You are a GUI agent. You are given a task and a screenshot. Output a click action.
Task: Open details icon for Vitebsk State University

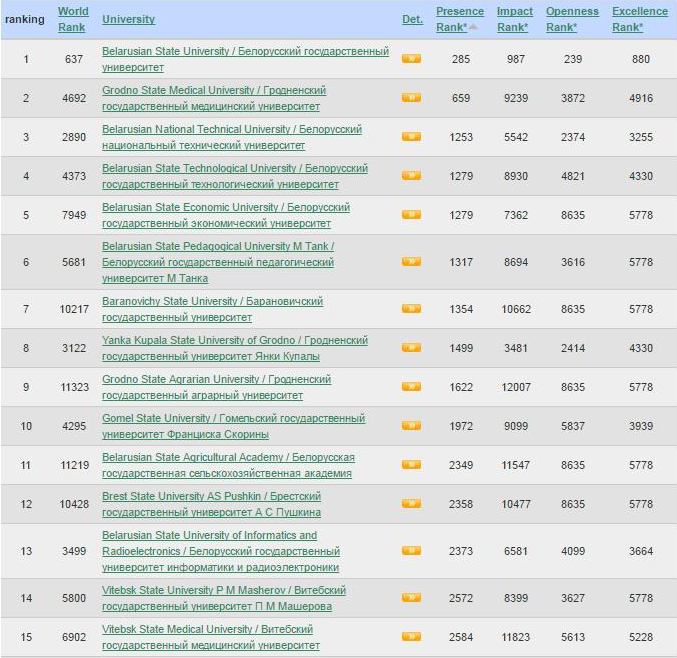point(411,598)
